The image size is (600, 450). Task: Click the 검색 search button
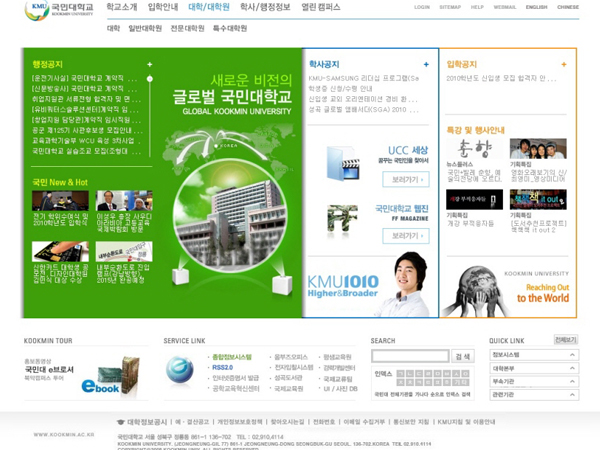pos(462,356)
